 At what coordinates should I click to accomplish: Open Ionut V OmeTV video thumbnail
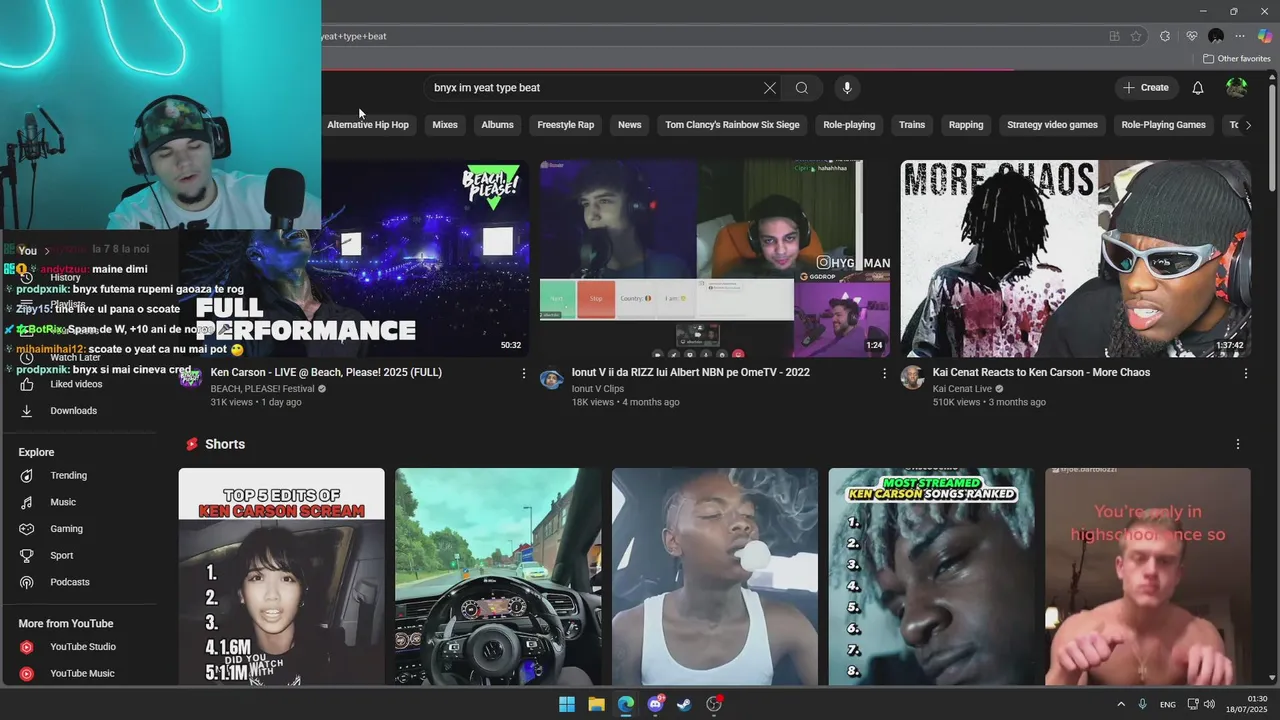(715, 258)
